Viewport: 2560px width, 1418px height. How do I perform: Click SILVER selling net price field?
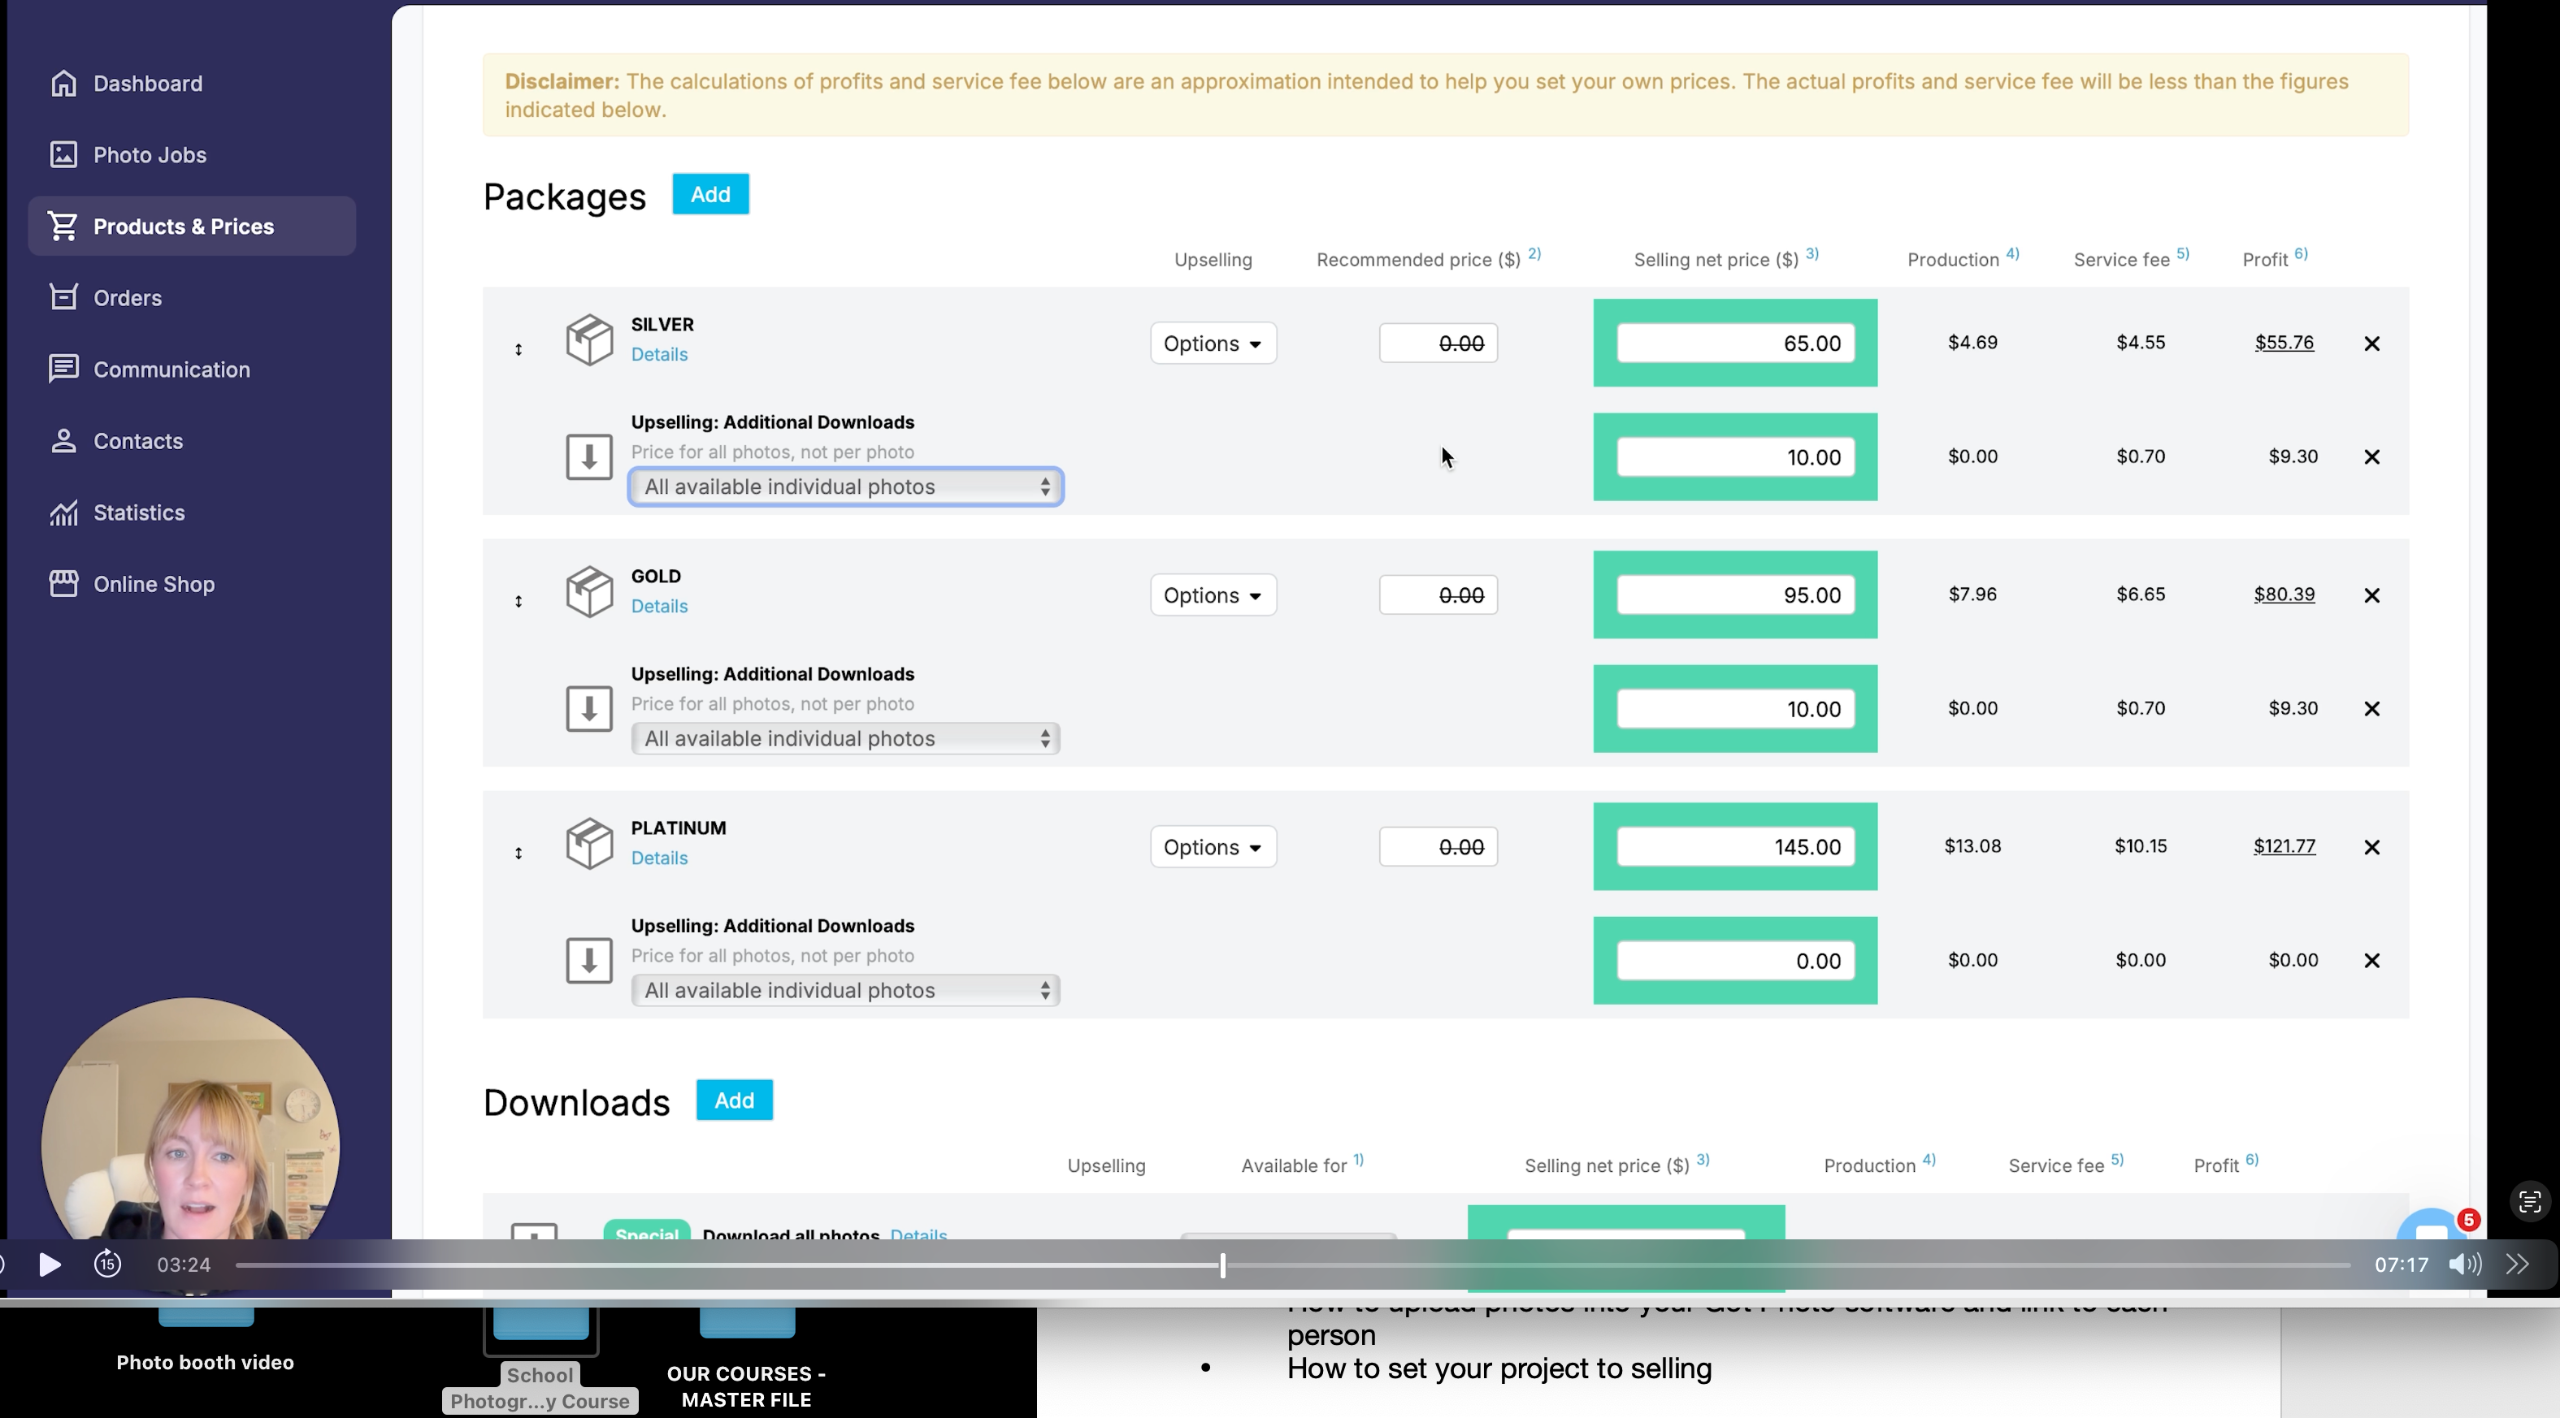click(1735, 343)
